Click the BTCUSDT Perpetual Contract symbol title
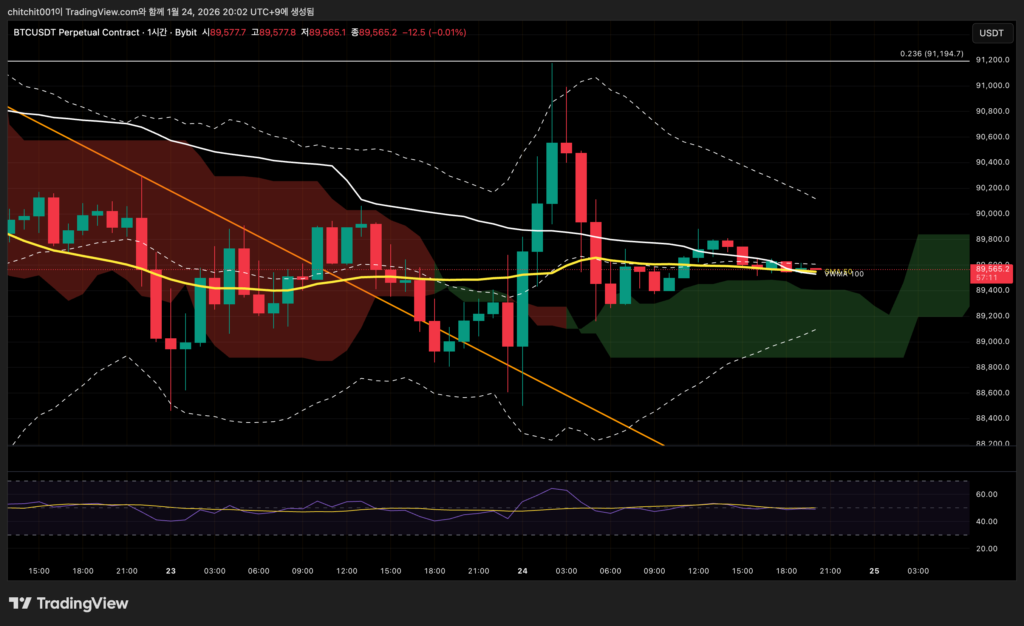 (78, 32)
